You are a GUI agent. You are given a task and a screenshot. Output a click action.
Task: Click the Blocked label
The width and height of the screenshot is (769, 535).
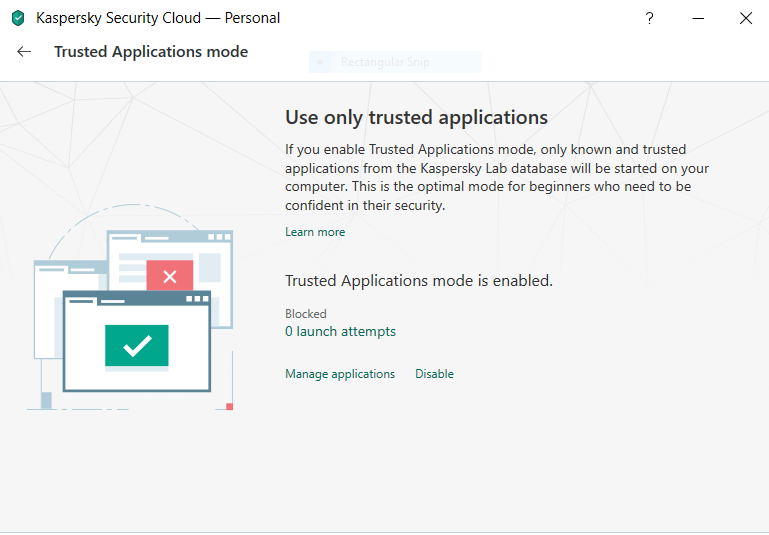[x=306, y=314]
